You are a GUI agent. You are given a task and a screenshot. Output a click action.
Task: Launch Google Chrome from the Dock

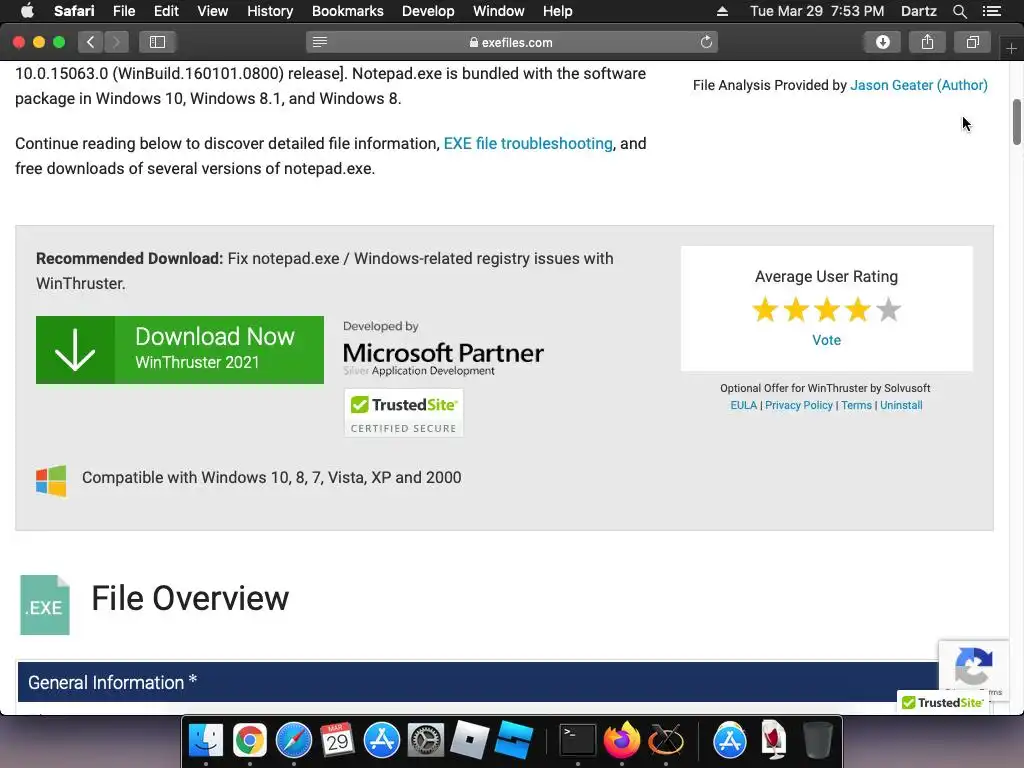(x=250, y=741)
